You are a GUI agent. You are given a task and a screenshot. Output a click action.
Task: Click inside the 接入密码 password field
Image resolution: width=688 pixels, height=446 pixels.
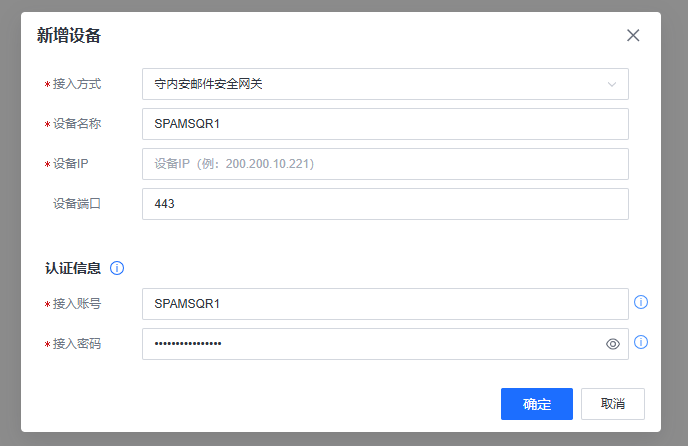pos(370,344)
